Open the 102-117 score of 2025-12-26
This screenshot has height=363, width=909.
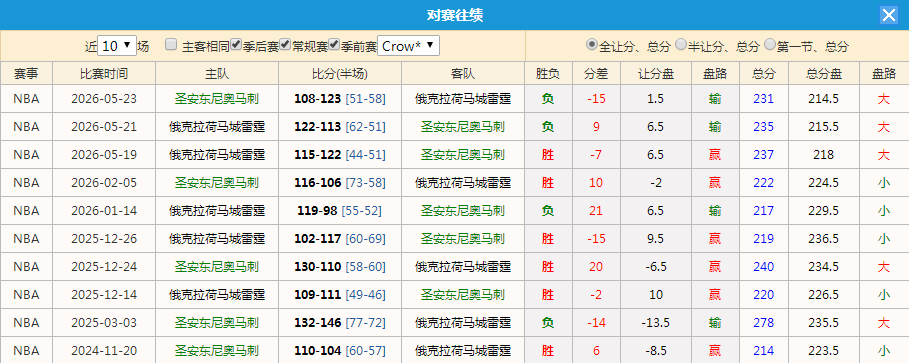(318, 238)
